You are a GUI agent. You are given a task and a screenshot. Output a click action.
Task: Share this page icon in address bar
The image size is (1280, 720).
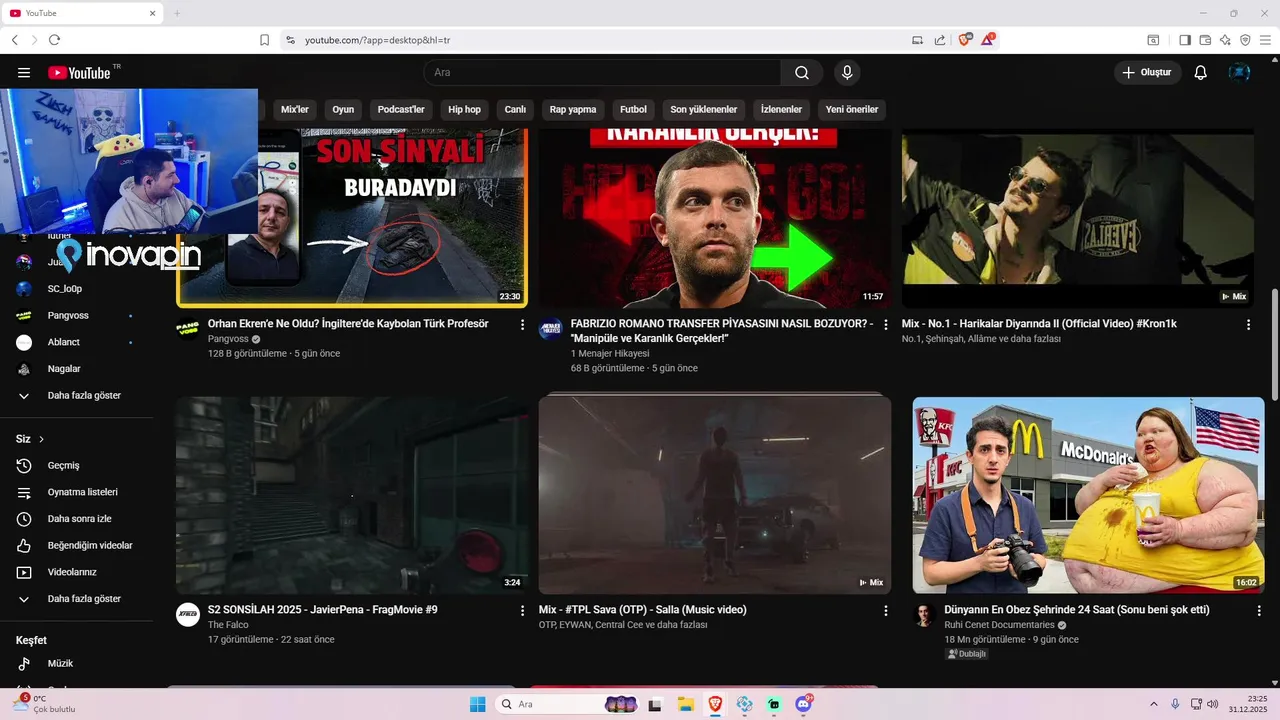[940, 40]
